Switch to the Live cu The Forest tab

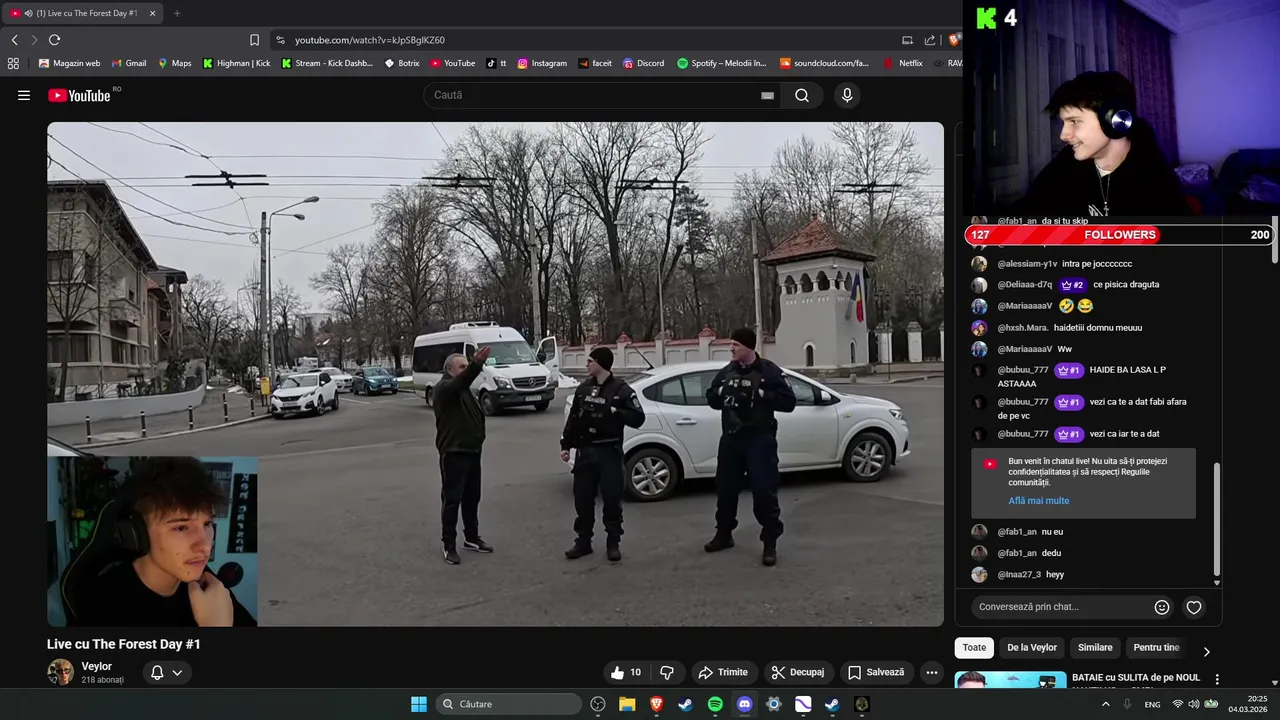pyautogui.click(x=84, y=13)
